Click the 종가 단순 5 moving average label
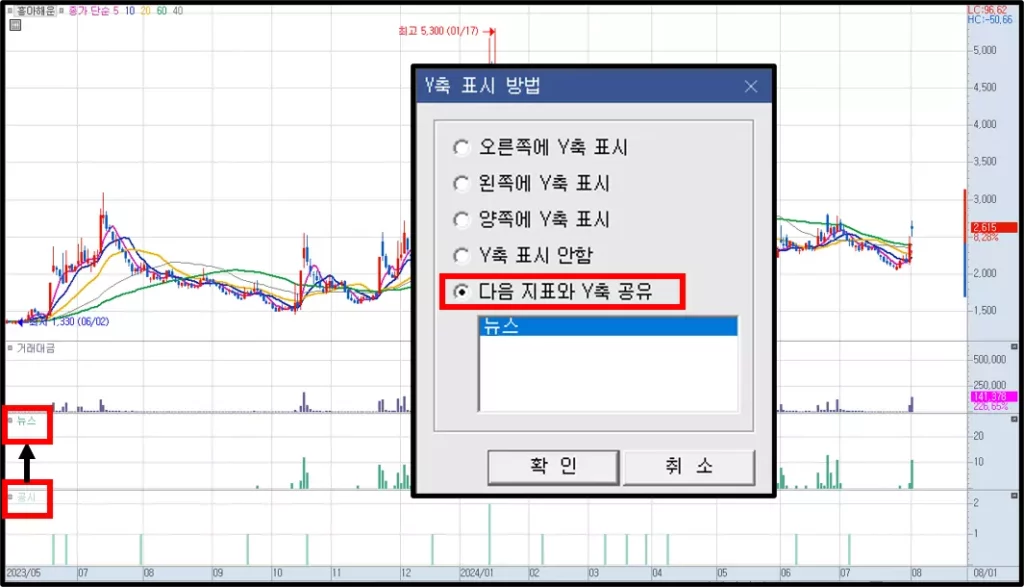This screenshot has height=587, width=1024. [x=93, y=11]
